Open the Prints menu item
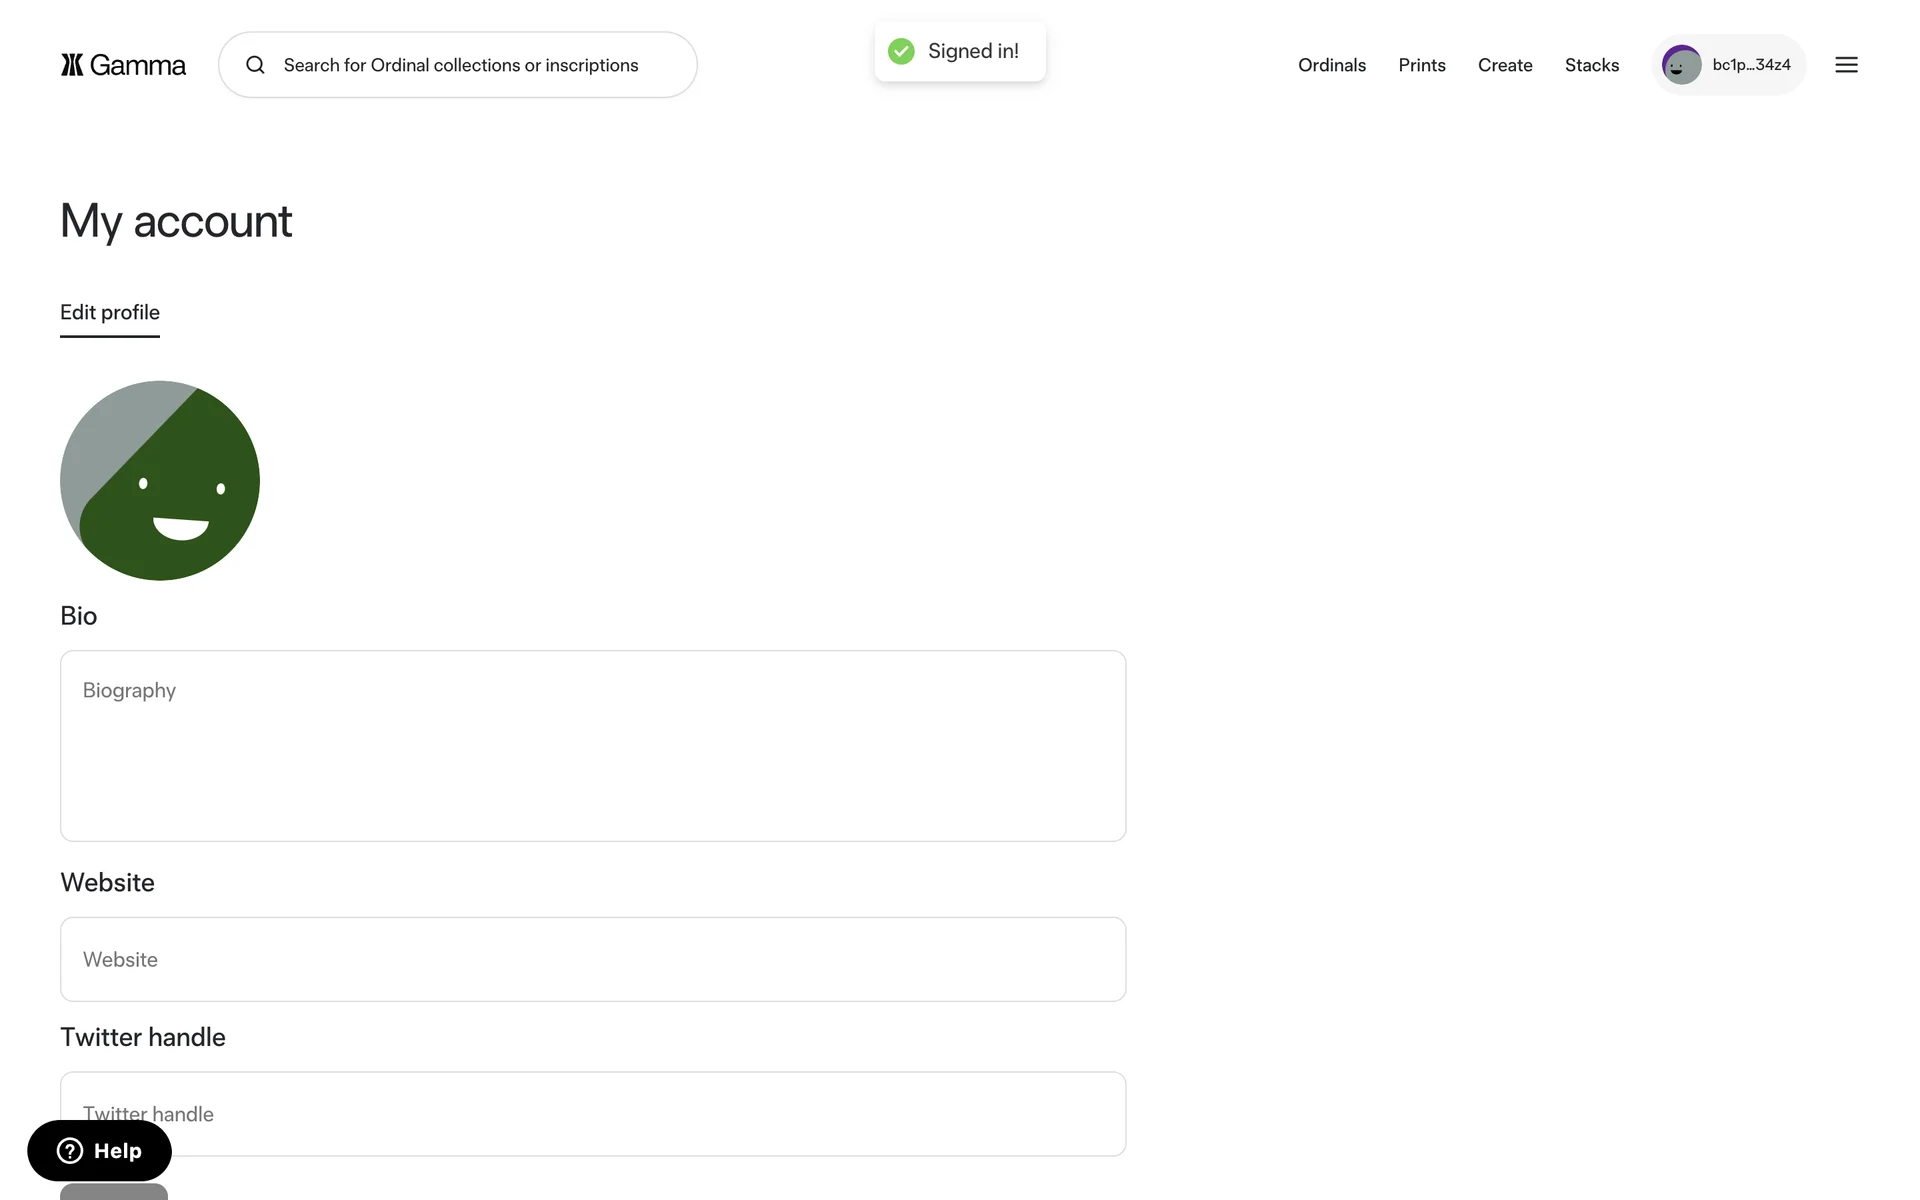 tap(1421, 65)
